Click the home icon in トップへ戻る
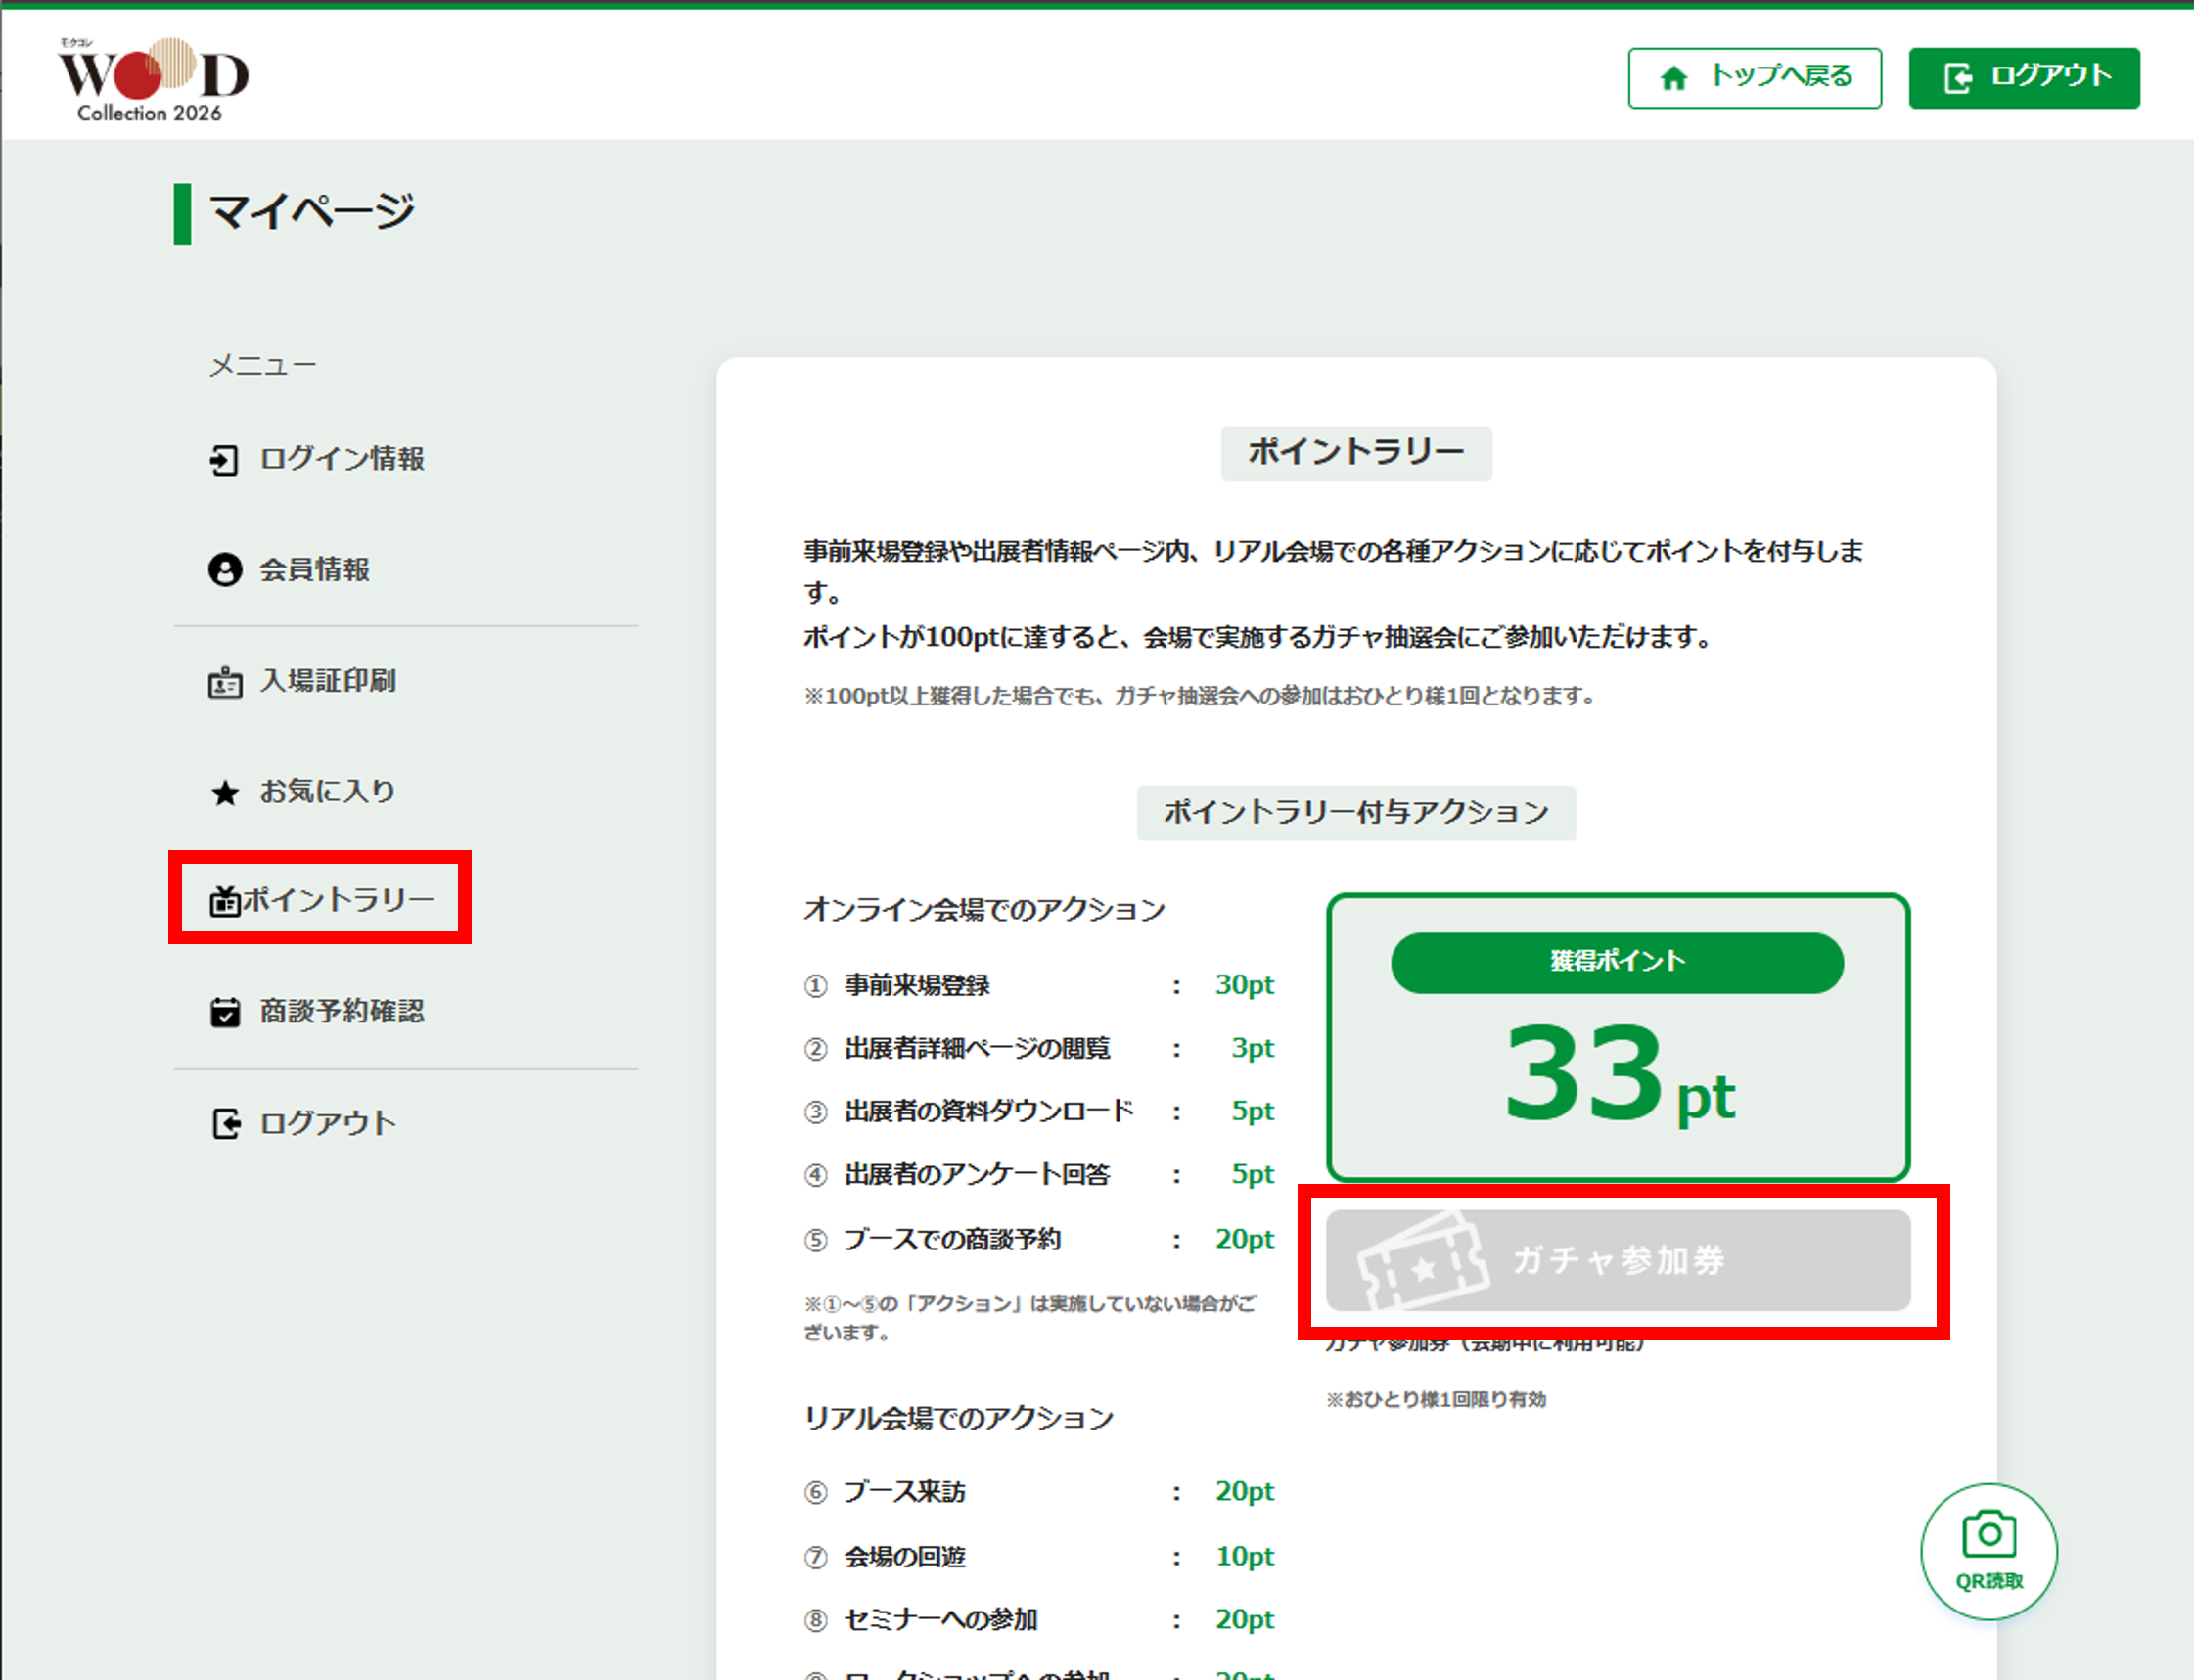 click(x=1674, y=78)
